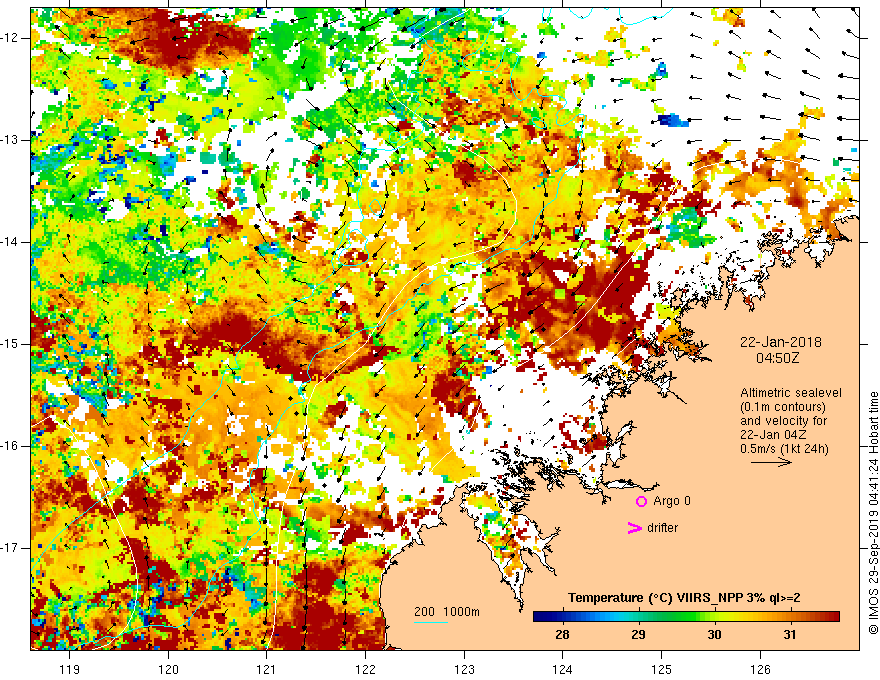Click the "200 1000m" depth contour label
Viewport: 880px width, 680px height.
click(447, 611)
